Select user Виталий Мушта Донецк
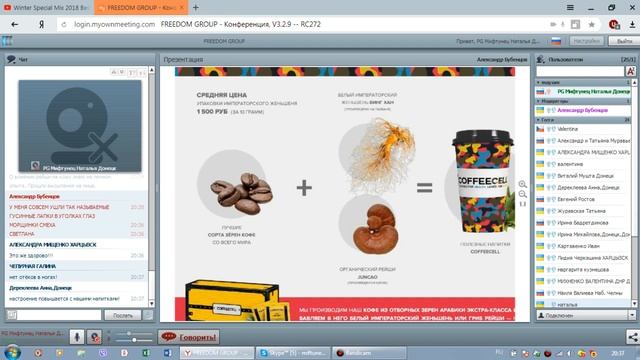This screenshot has width=640, height=360. point(583,176)
